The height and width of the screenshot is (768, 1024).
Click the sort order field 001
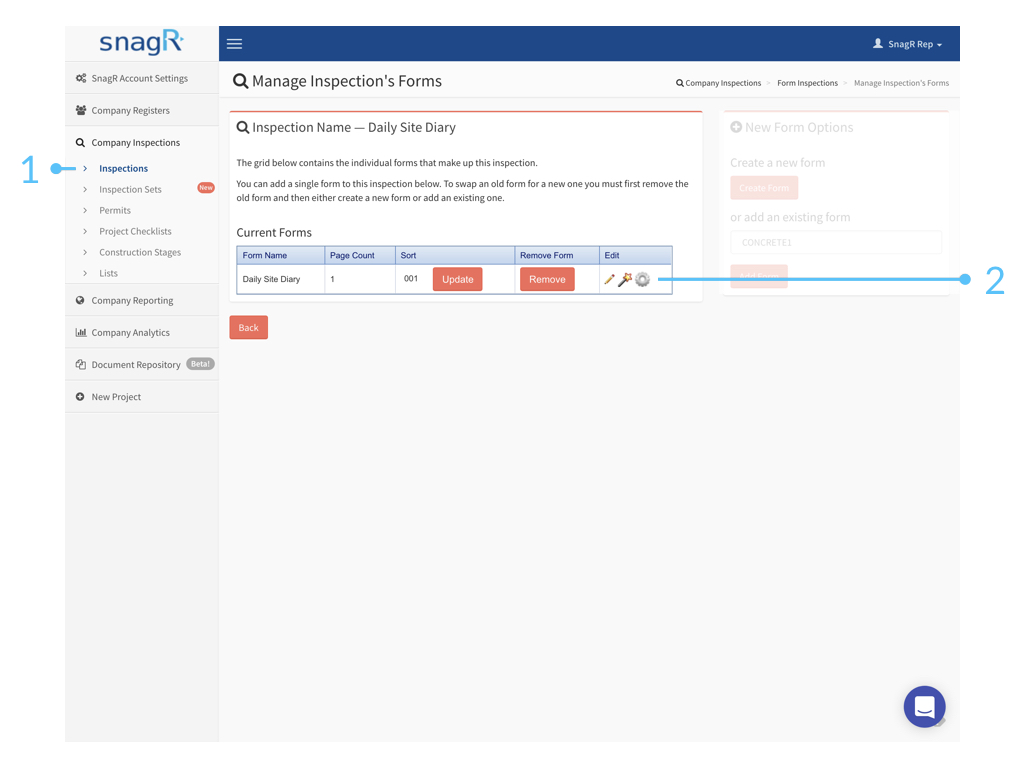pyautogui.click(x=411, y=279)
